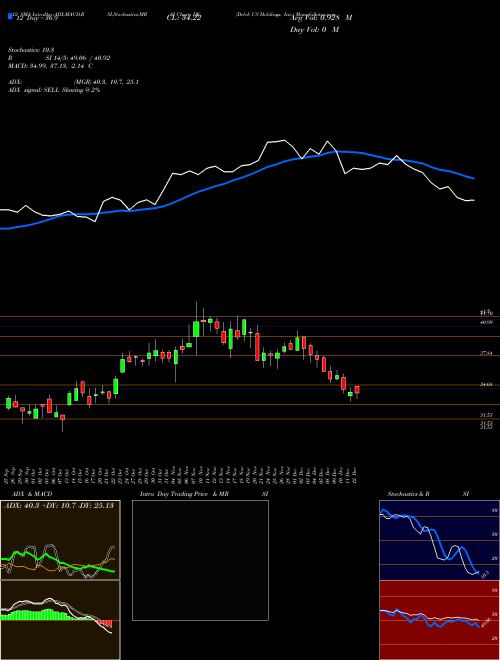Click the '(MGR) 40.3, 10.7, 25.1' ADX values

click(x=106, y=82)
